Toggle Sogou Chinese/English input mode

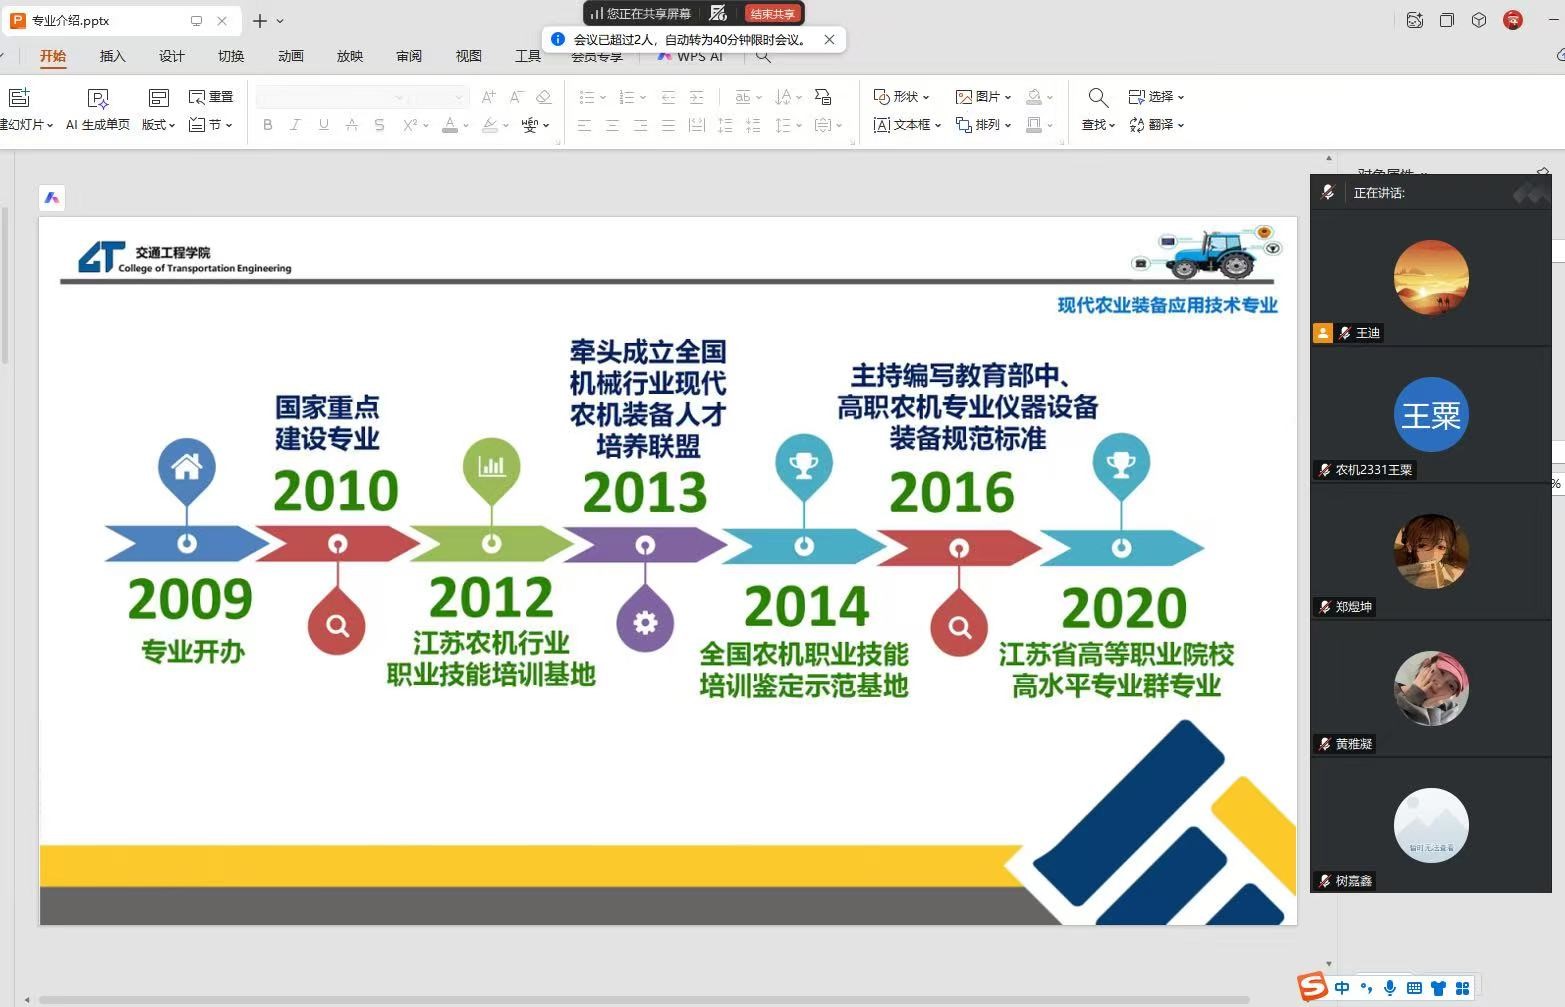pos(1342,988)
